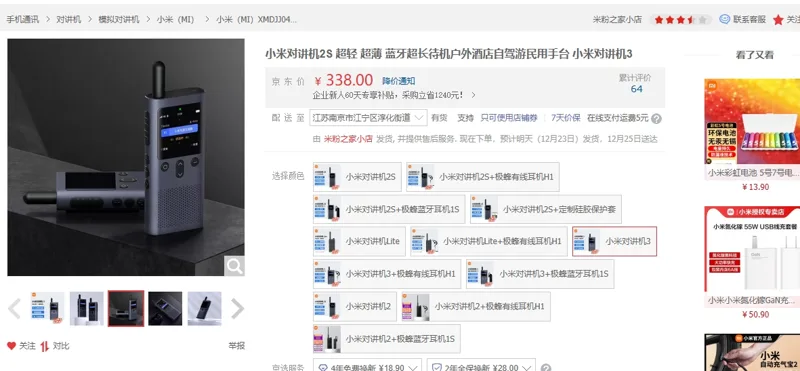Click the product title 小米对讲机2S 超轻 超薄

click(448, 54)
